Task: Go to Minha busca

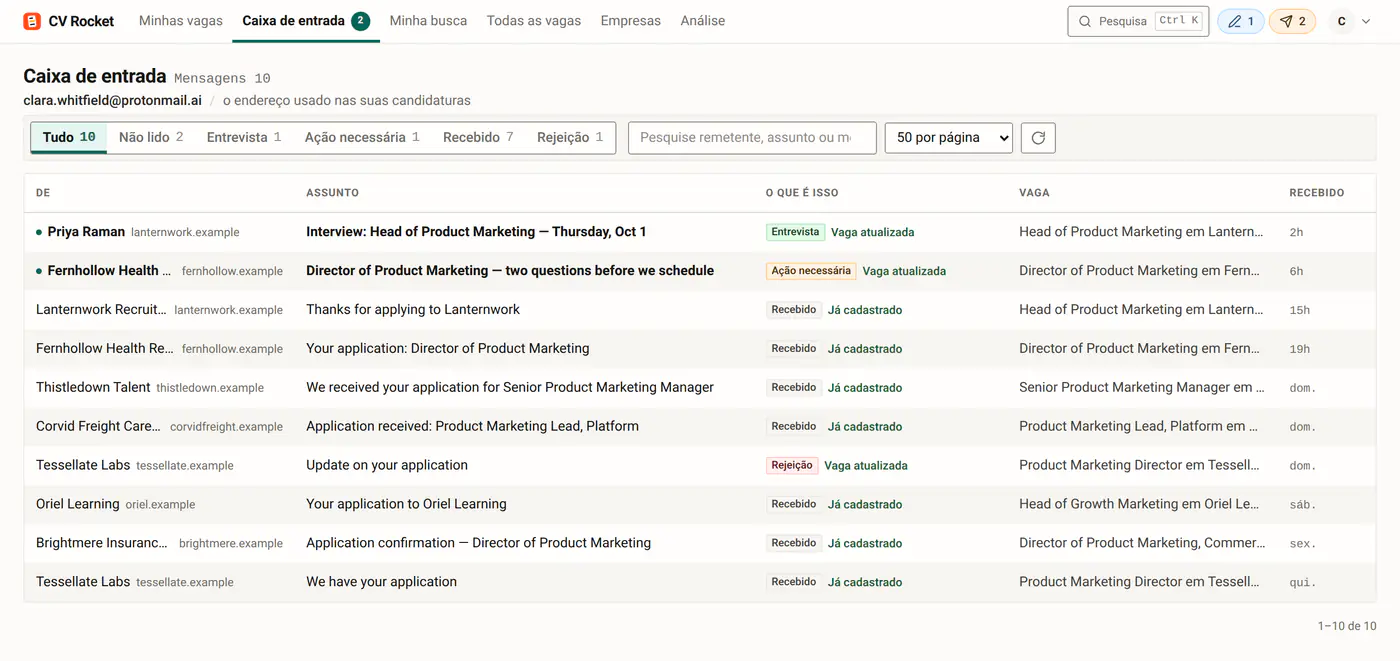Action: (428, 21)
